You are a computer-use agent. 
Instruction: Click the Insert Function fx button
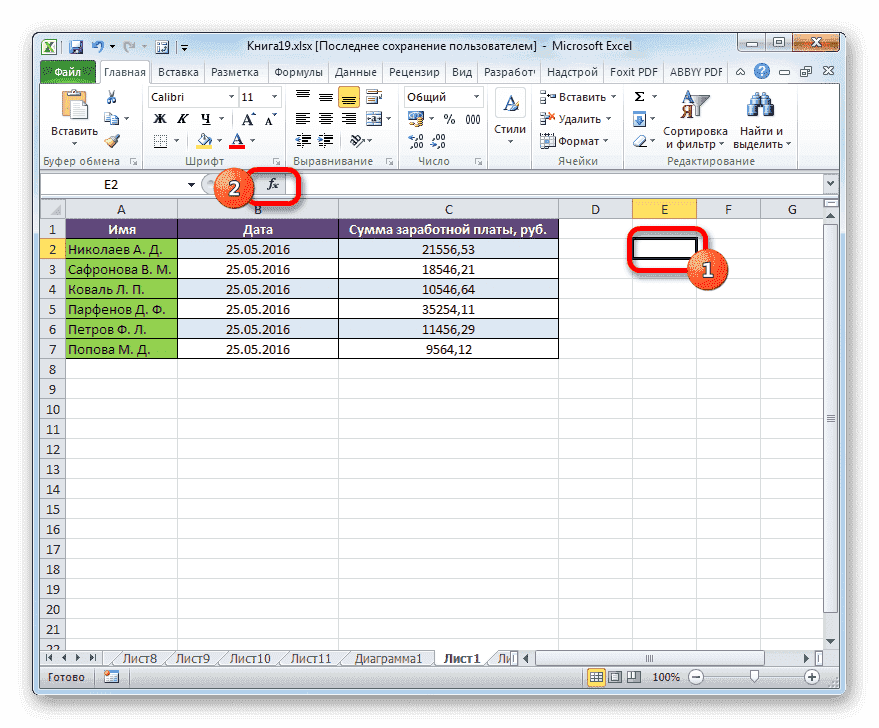click(x=272, y=185)
